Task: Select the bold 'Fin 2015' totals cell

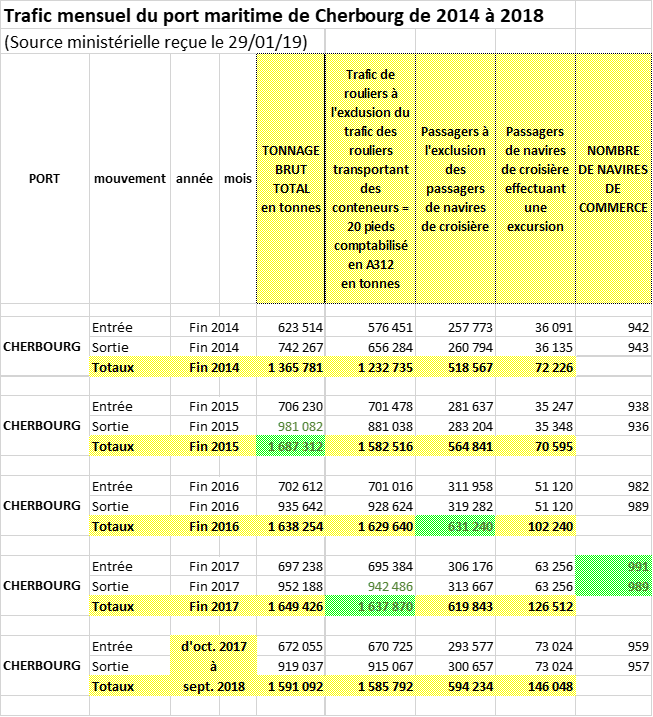Action: coord(214,446)
